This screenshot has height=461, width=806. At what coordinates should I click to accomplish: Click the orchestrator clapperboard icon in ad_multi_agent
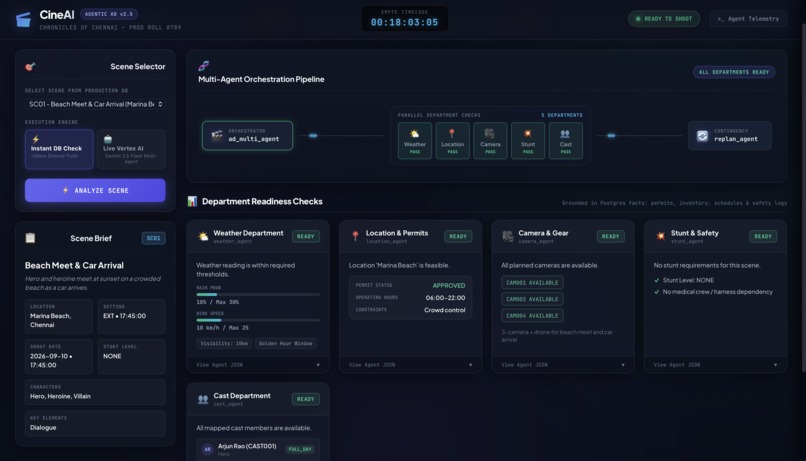pyautogui.click(x=217, y=136)
